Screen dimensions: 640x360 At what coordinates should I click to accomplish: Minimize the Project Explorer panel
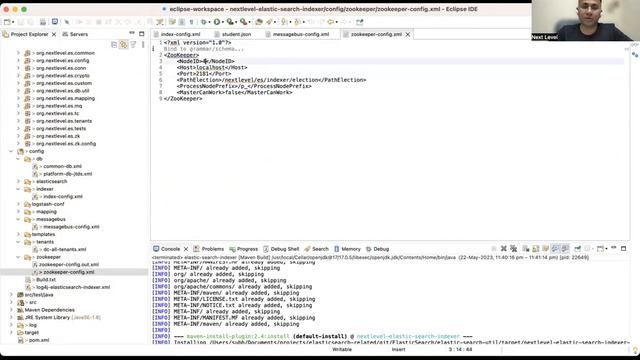pos(132,33)
